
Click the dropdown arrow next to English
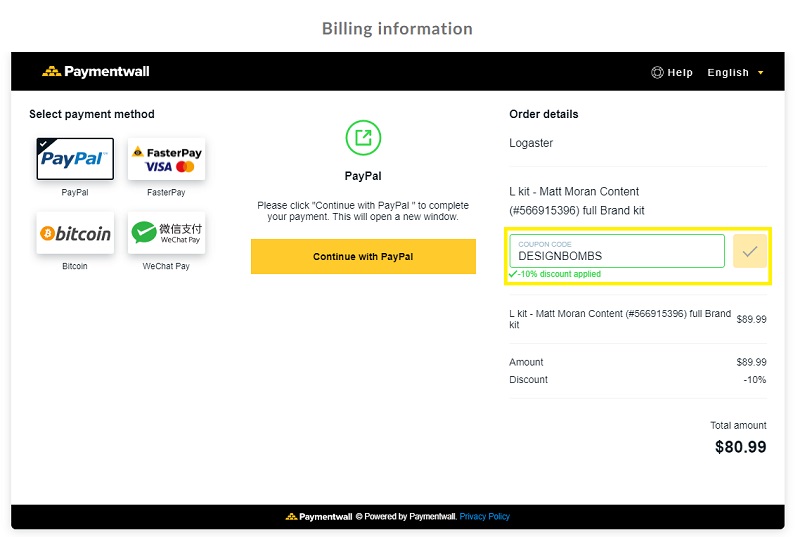pyautogui.click(x=761, y=73)
